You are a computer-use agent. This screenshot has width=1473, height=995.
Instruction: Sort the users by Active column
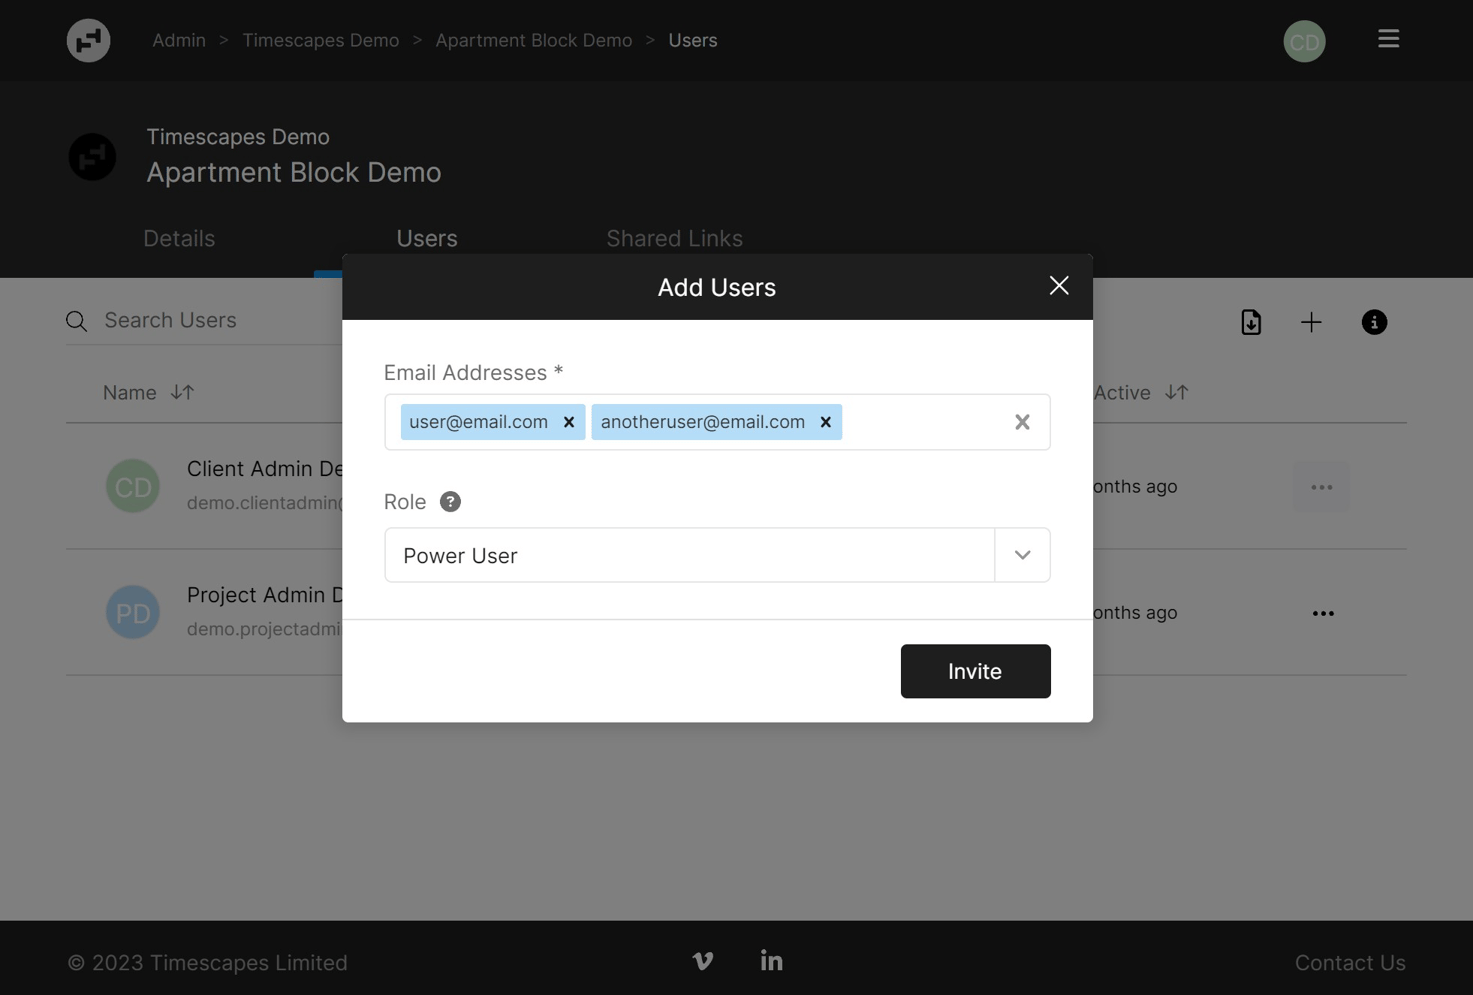1176,393
